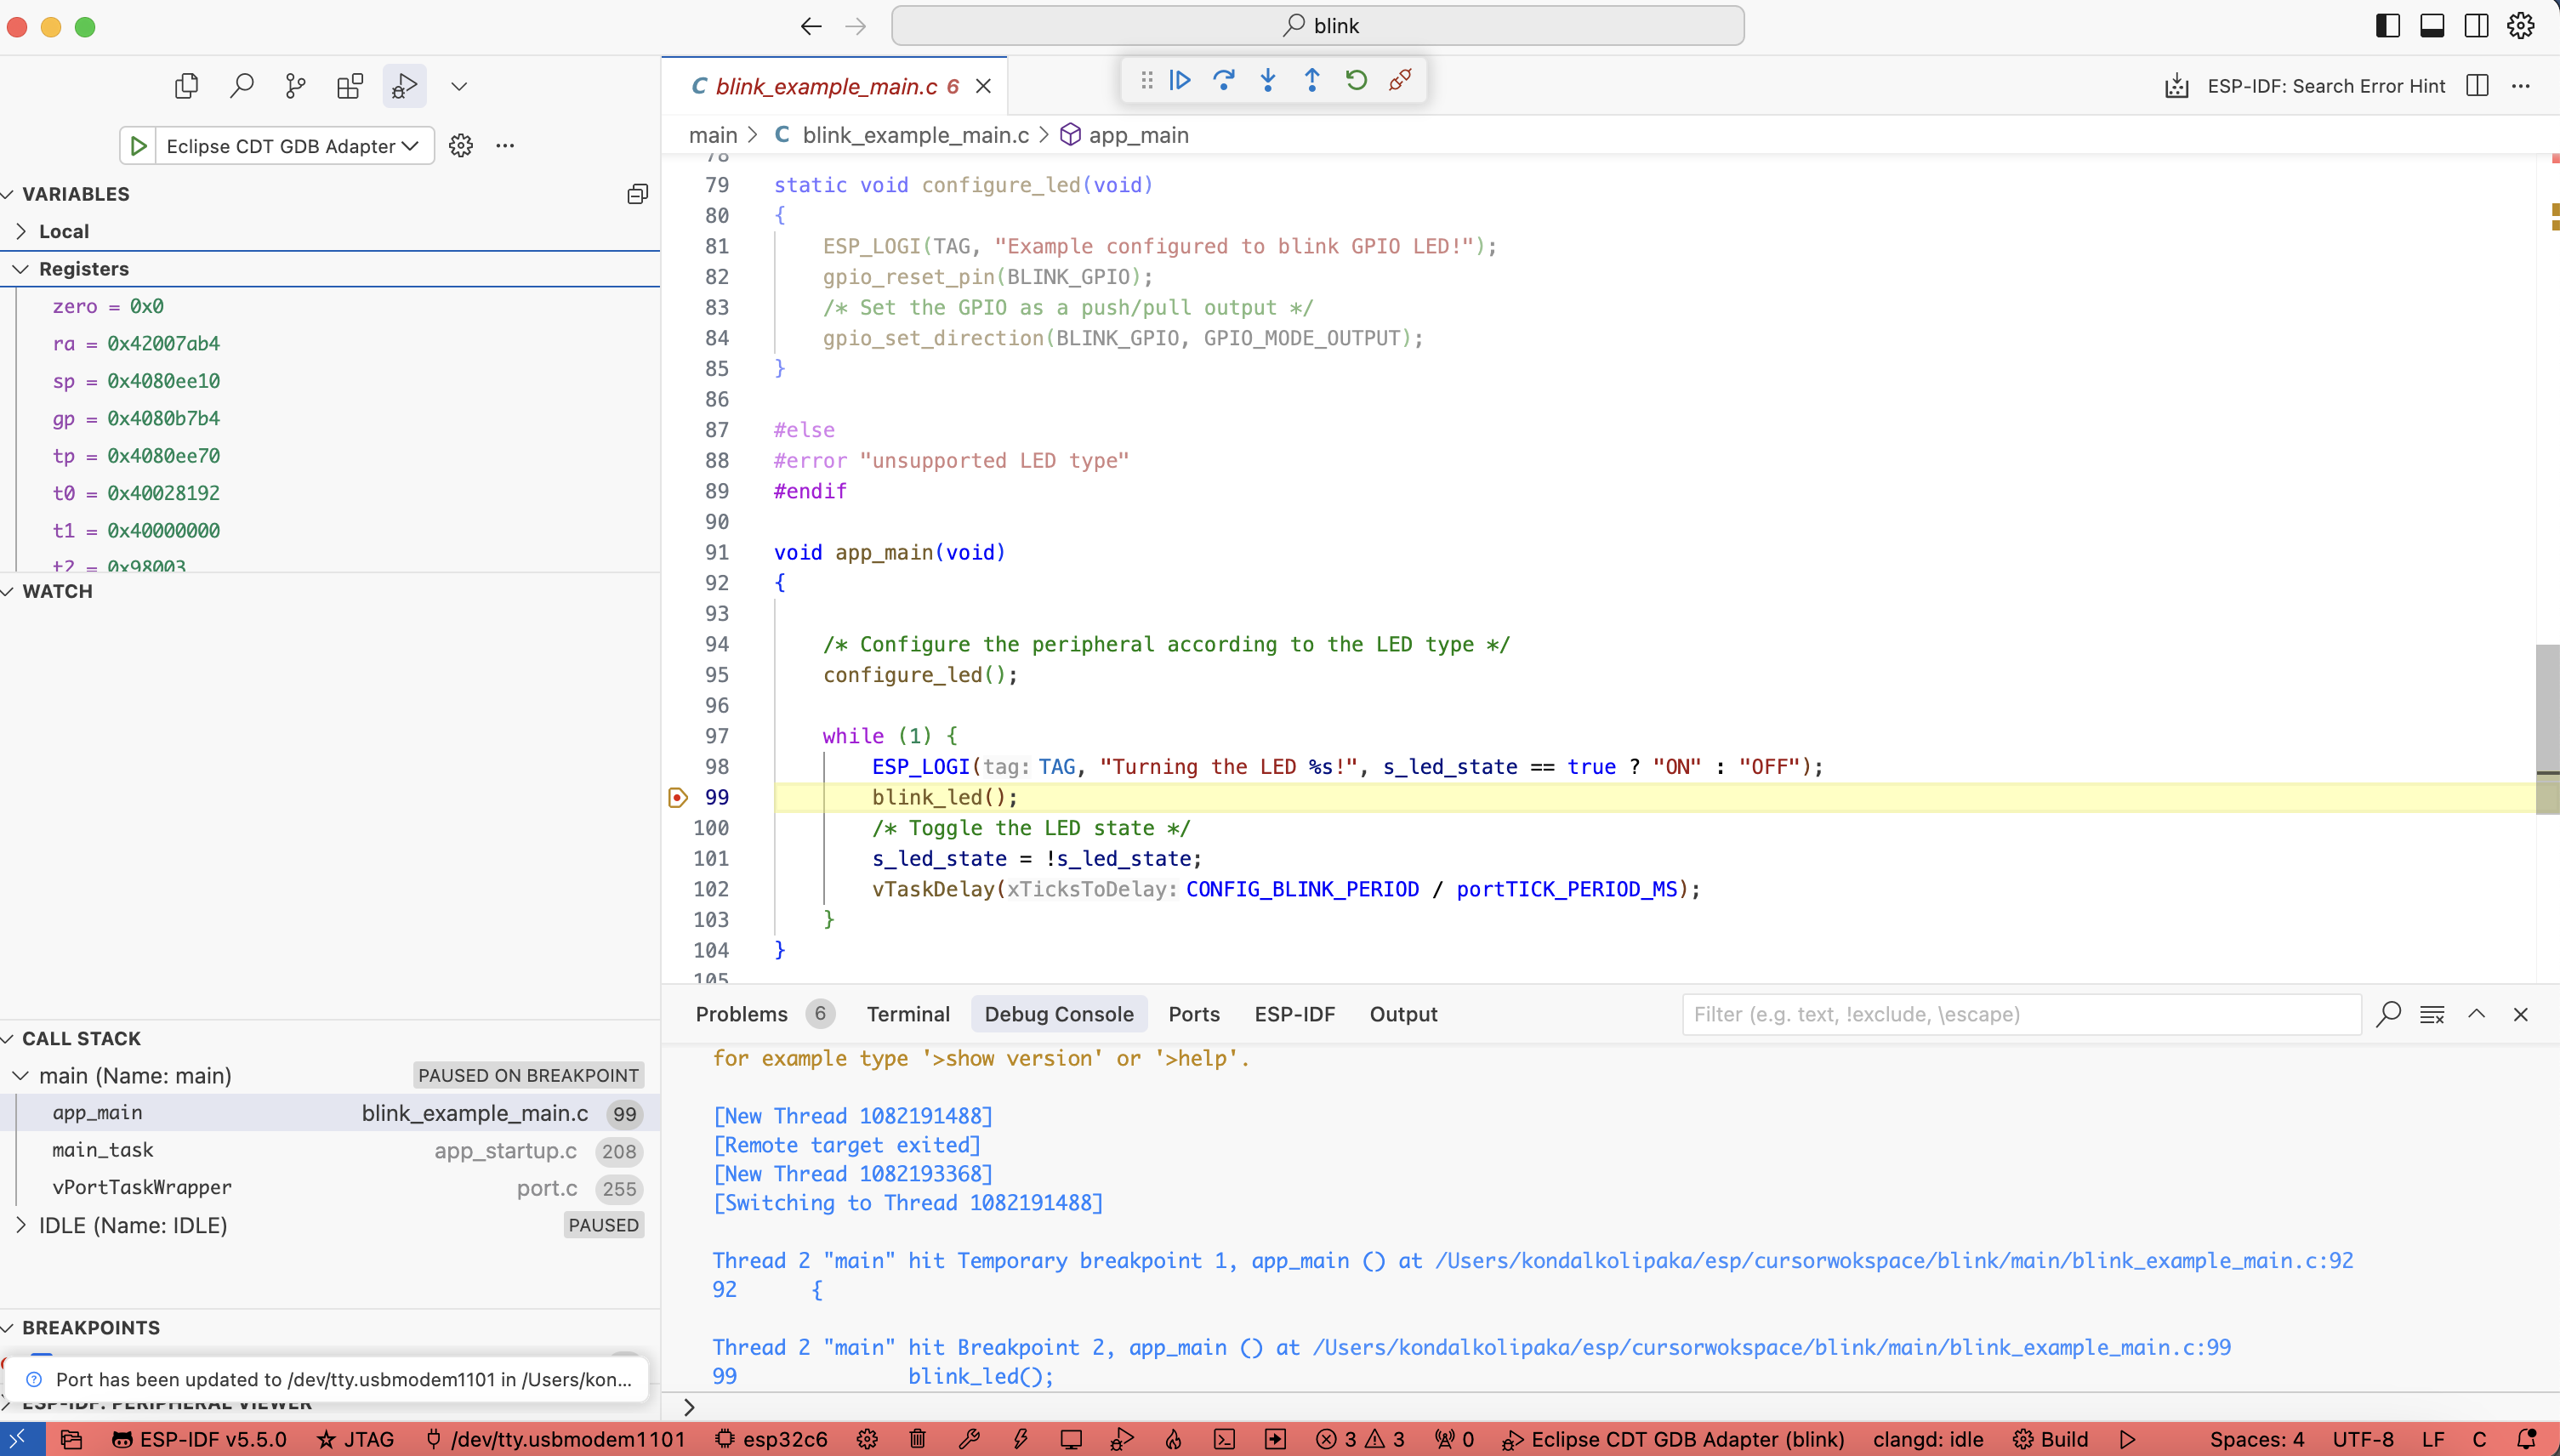Show additional views chevron in activity bar
Screen dimensions: 2560x1456
pos(459,86)
